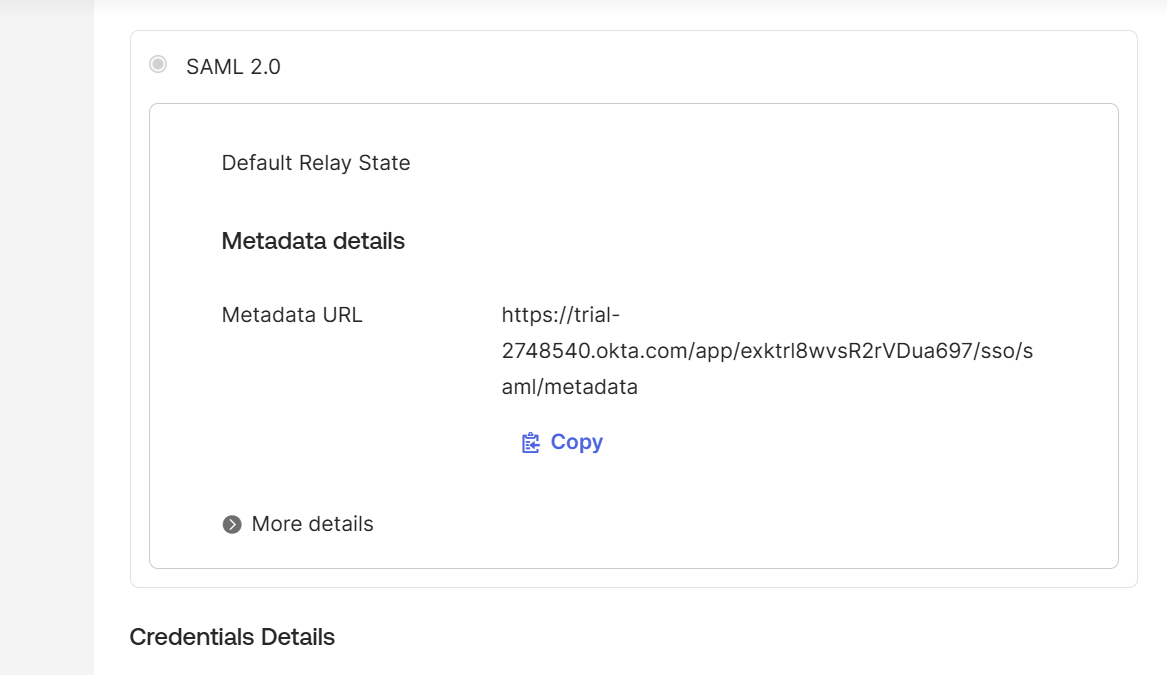Click the SAML 2.0 label

click(232, 66)
